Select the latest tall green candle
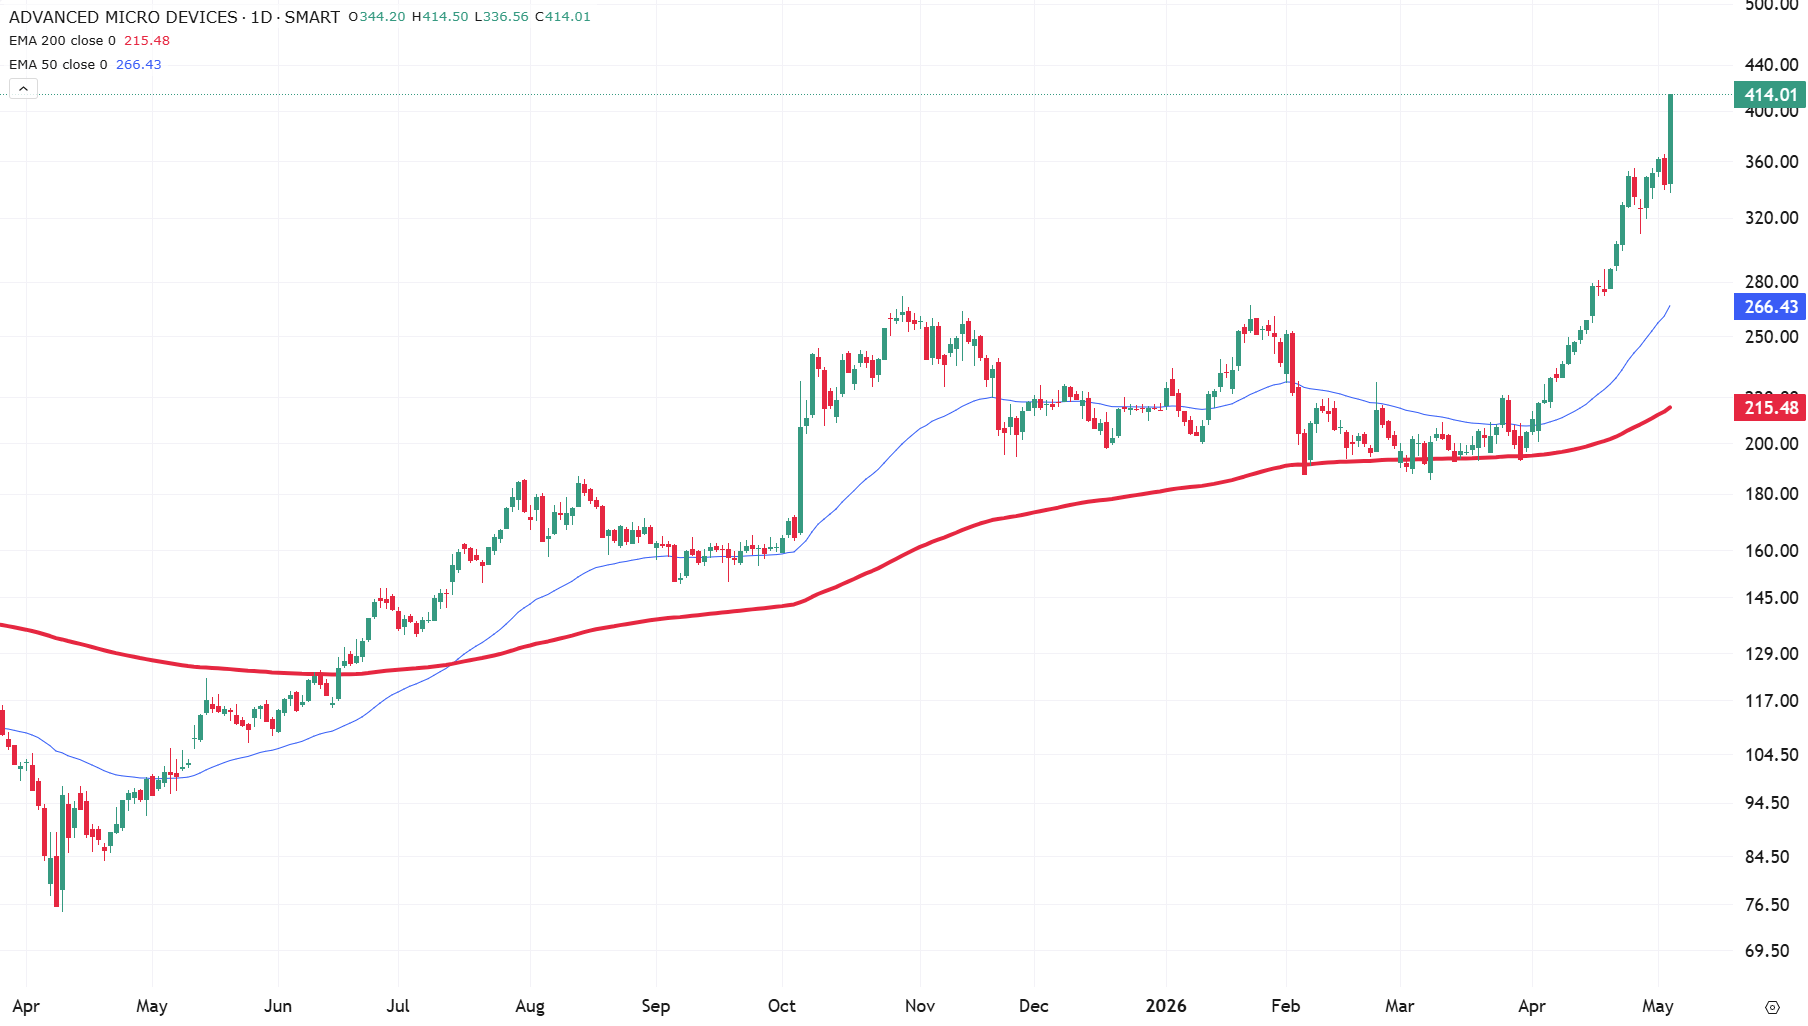Image resolution: width=1808 pixels, height=1026 pixels. point(1670,139)
